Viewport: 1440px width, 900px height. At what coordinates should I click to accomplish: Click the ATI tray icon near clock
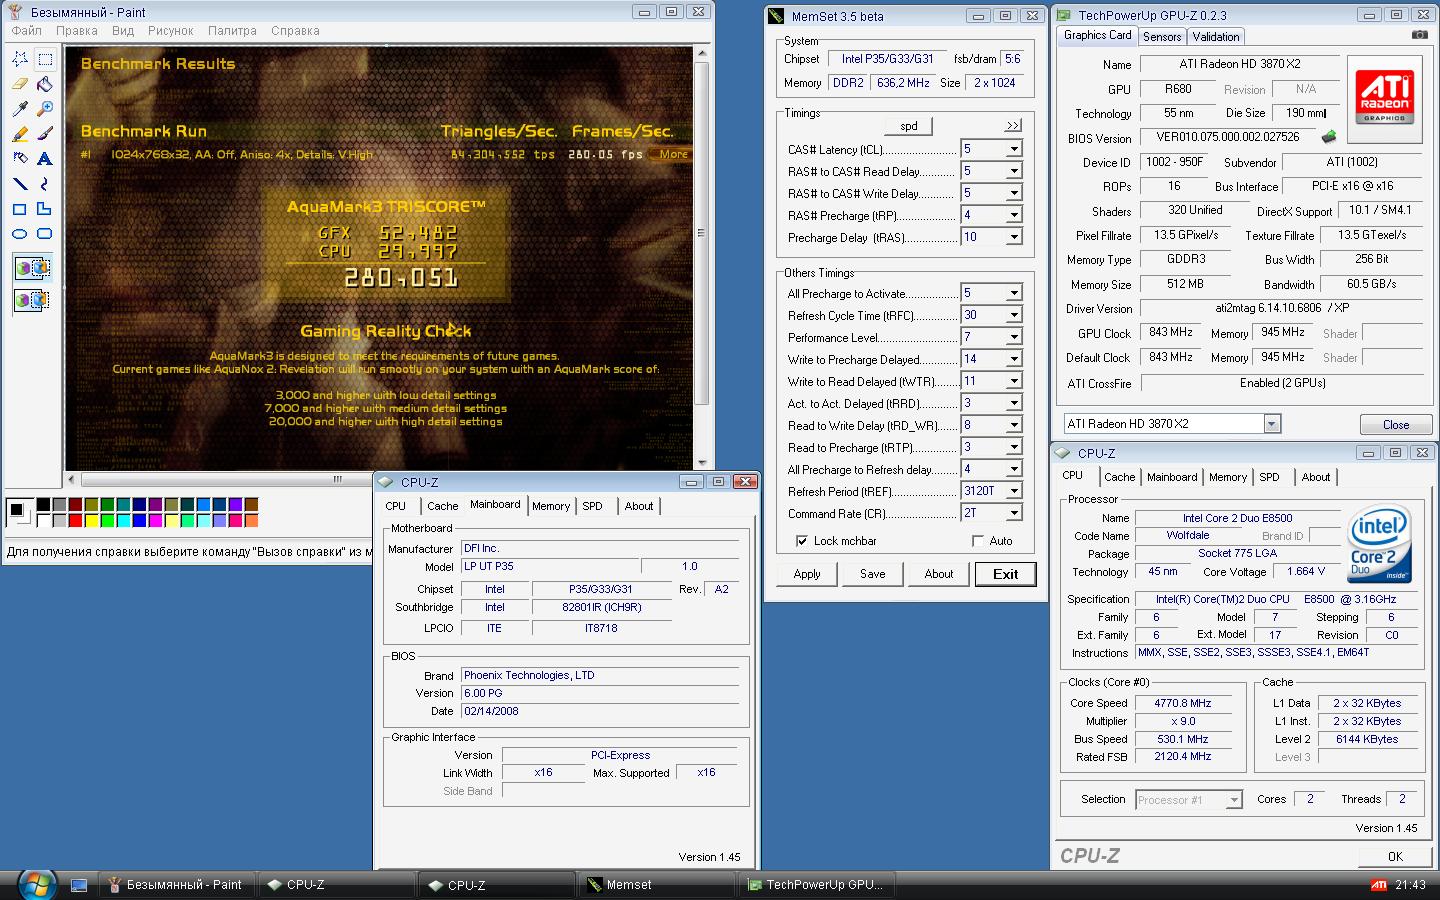[x=1378, y=885]
